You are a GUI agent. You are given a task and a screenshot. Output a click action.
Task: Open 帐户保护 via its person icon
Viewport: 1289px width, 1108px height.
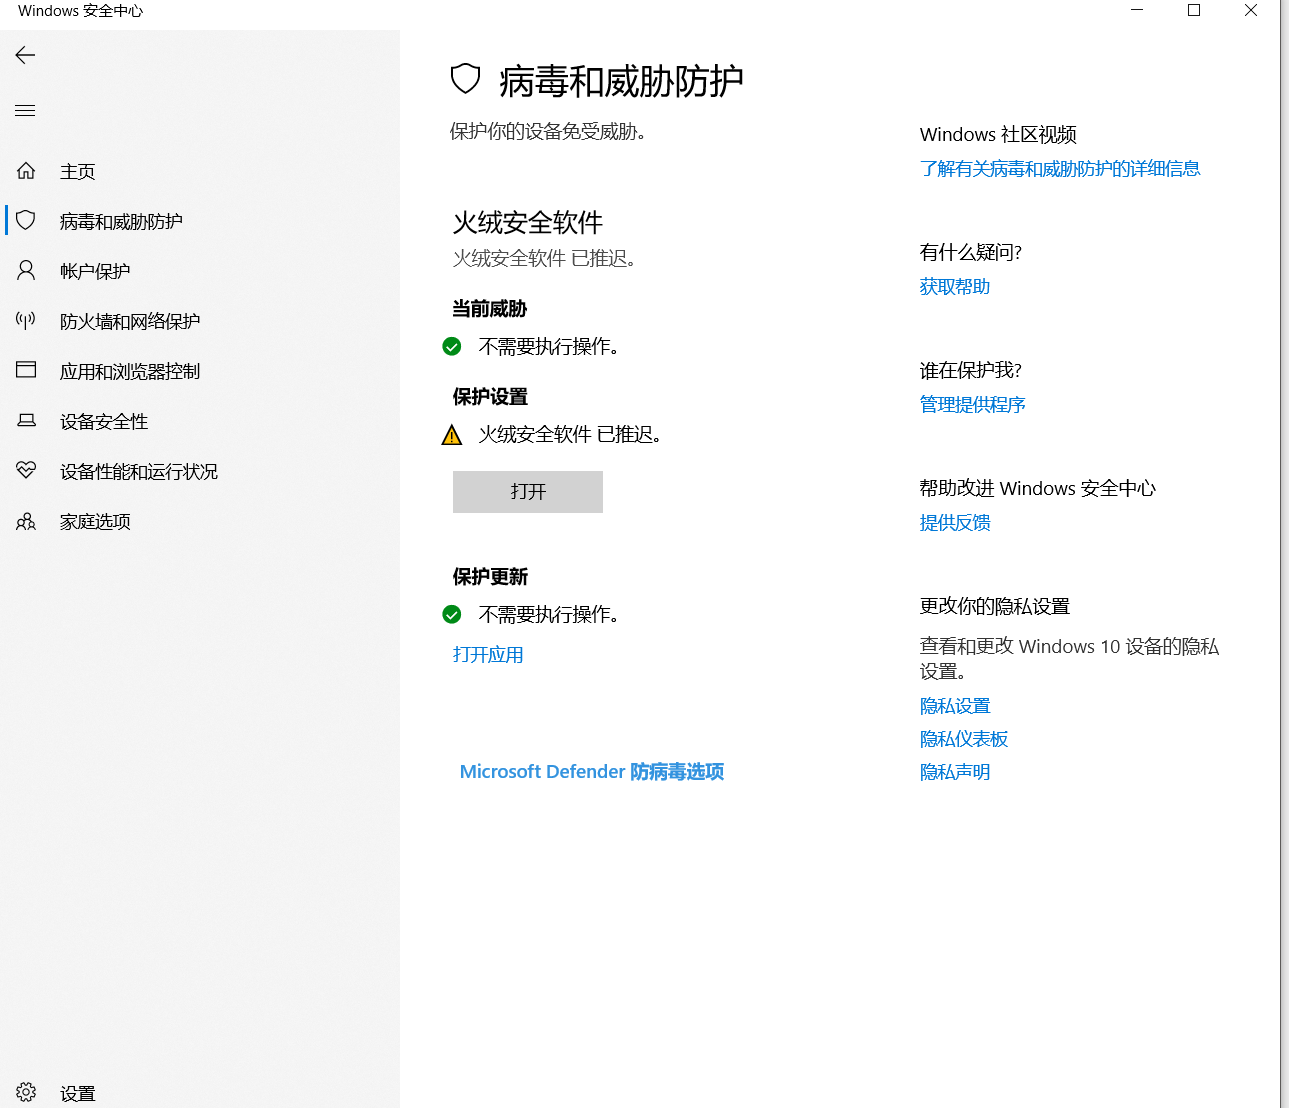click(x=25, y=270)
